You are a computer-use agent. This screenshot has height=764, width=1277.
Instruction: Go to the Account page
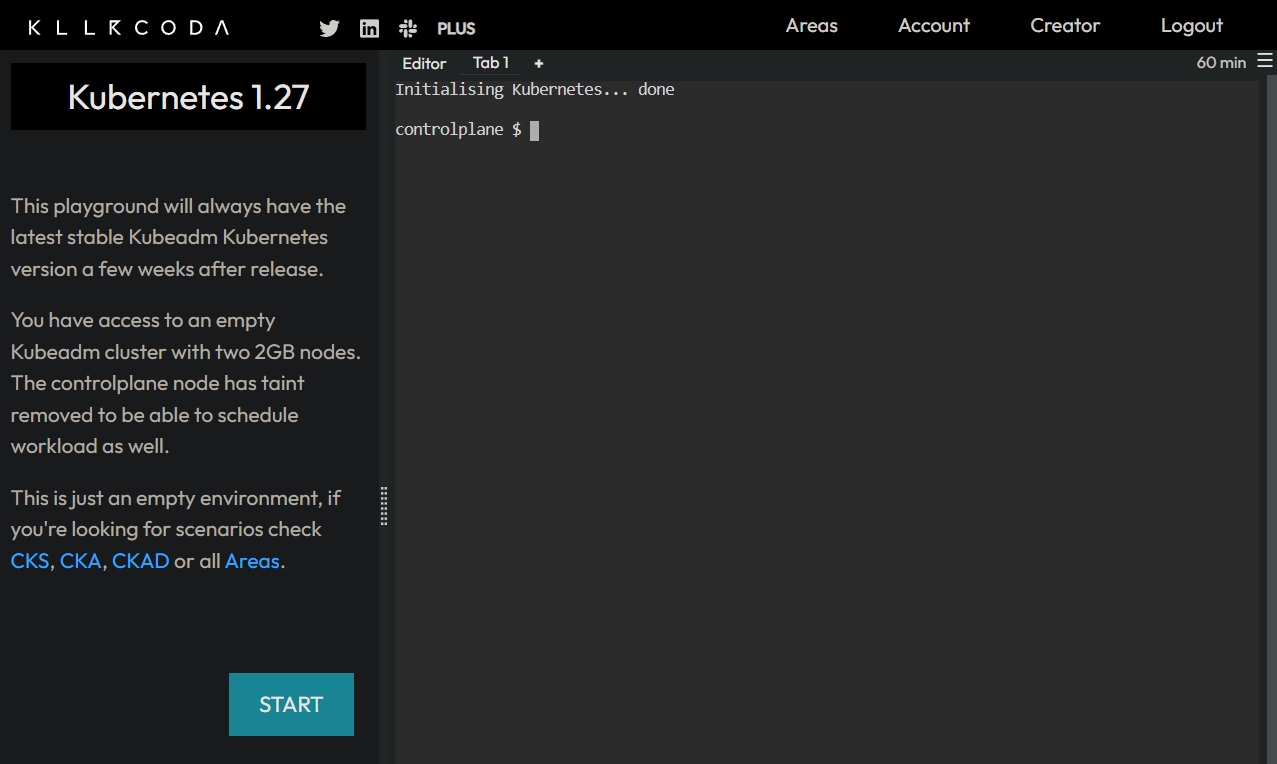(933, 26)
